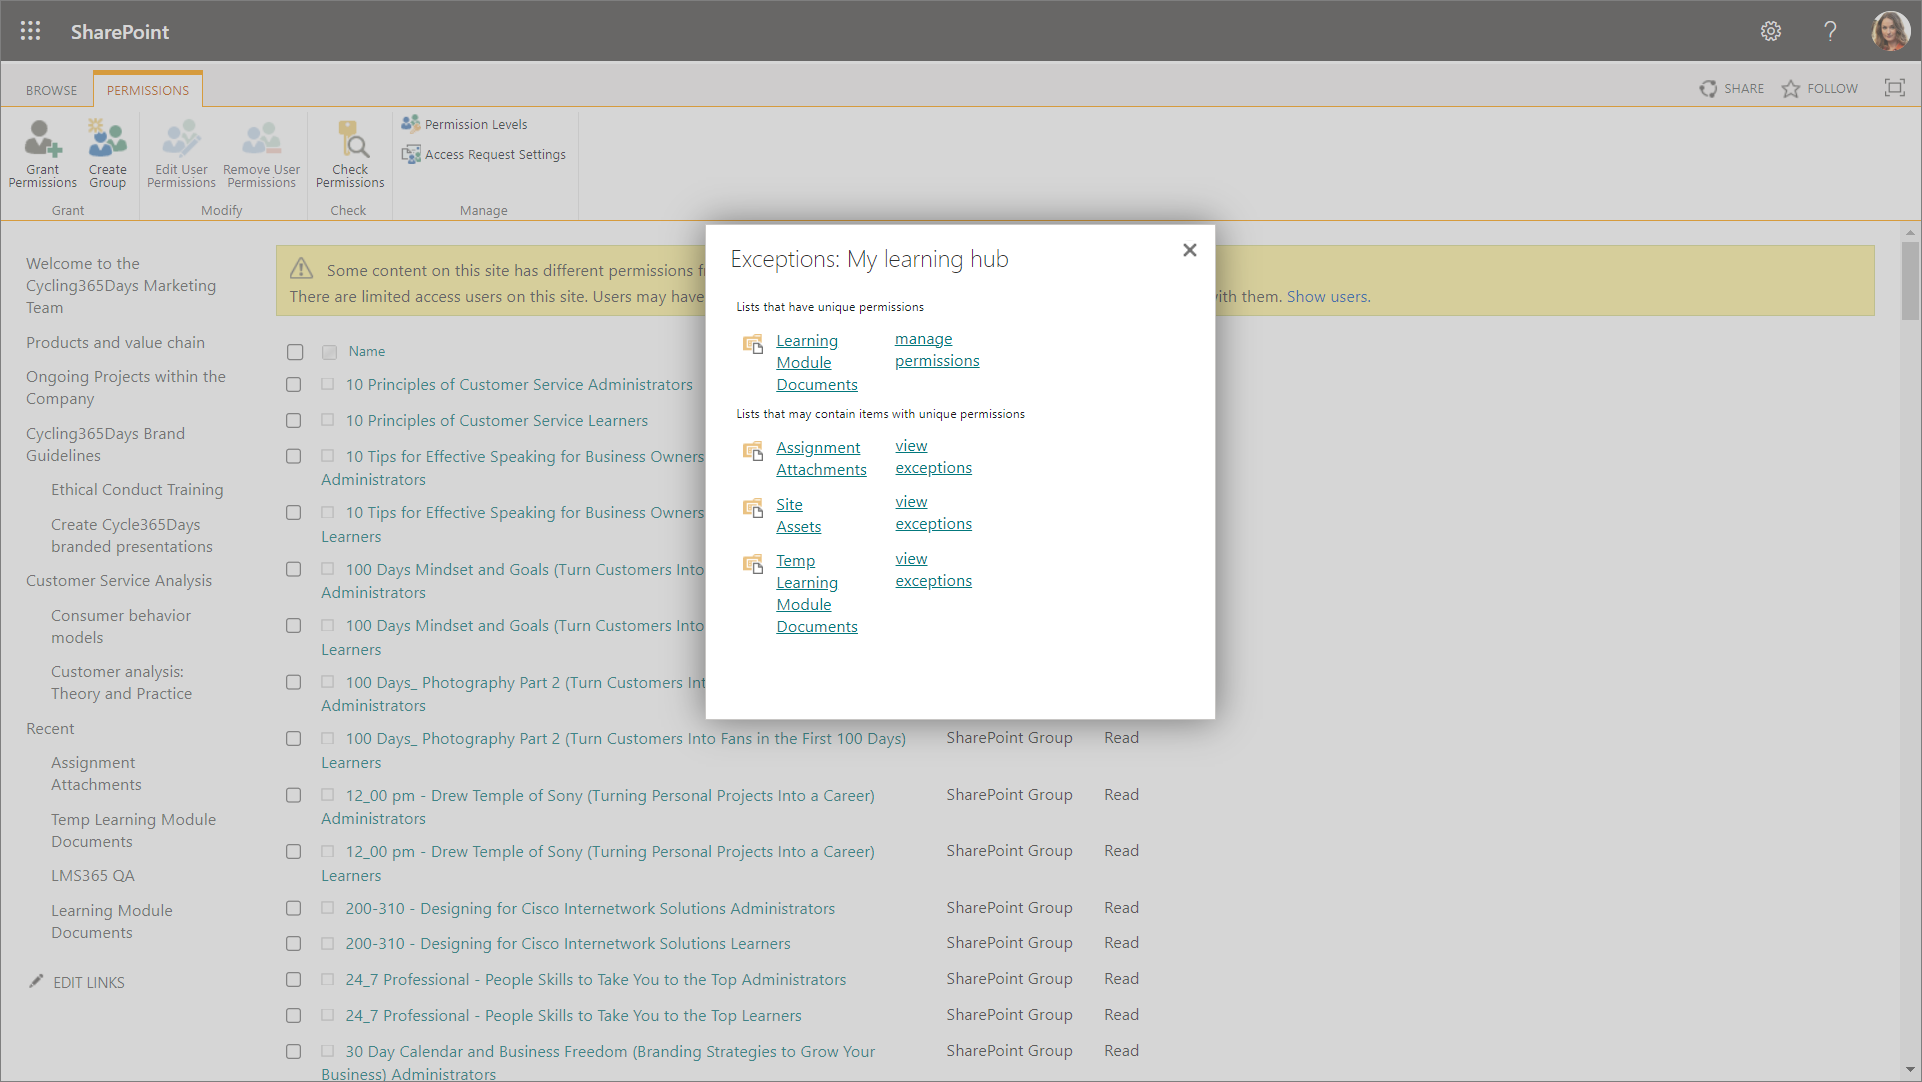Select the PERMISSIONS ribbon tab
The width and height of the screenshot is (1922, 1082).
(148, 90)
